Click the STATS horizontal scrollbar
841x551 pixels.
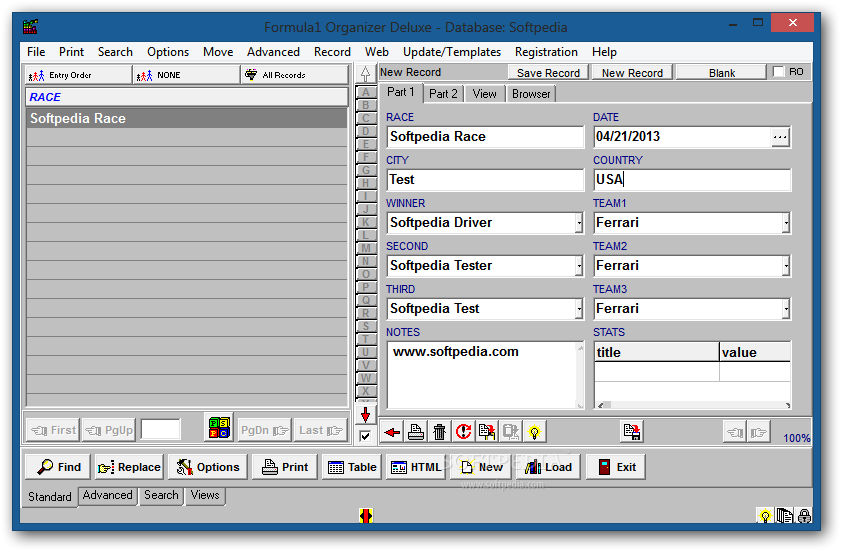(693, 406)
